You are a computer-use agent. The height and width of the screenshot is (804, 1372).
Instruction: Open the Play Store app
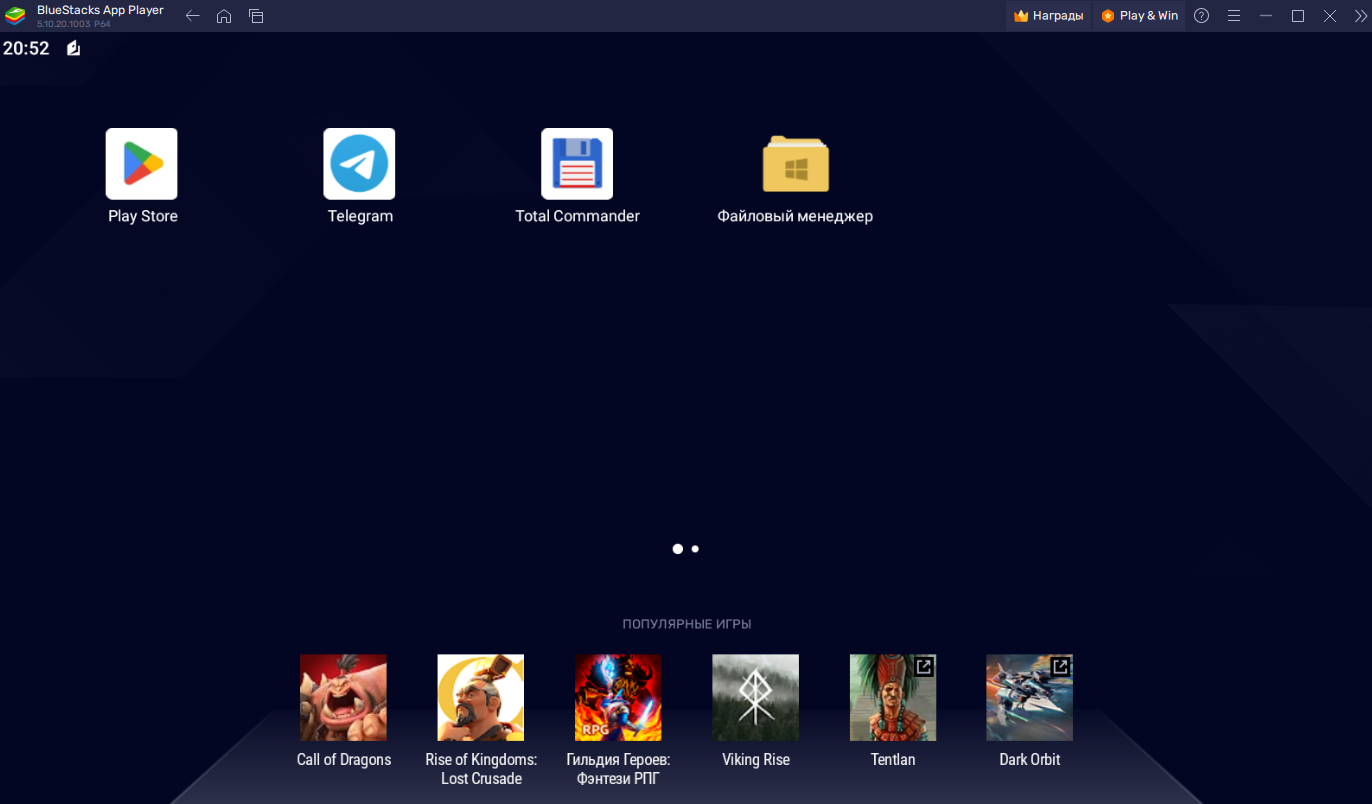[x=142, y=164]
